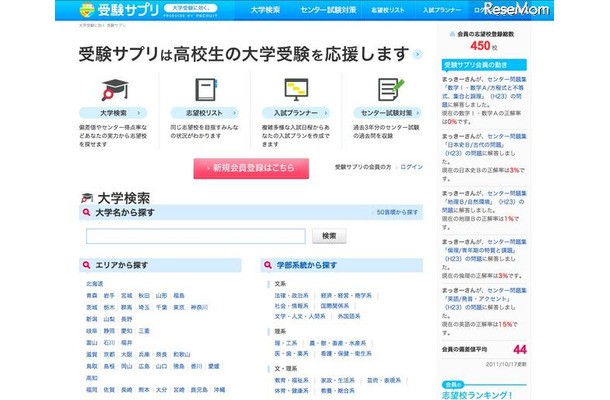Select 山梨 prefecture
The image size is (610, 400).
click(109, 319)
